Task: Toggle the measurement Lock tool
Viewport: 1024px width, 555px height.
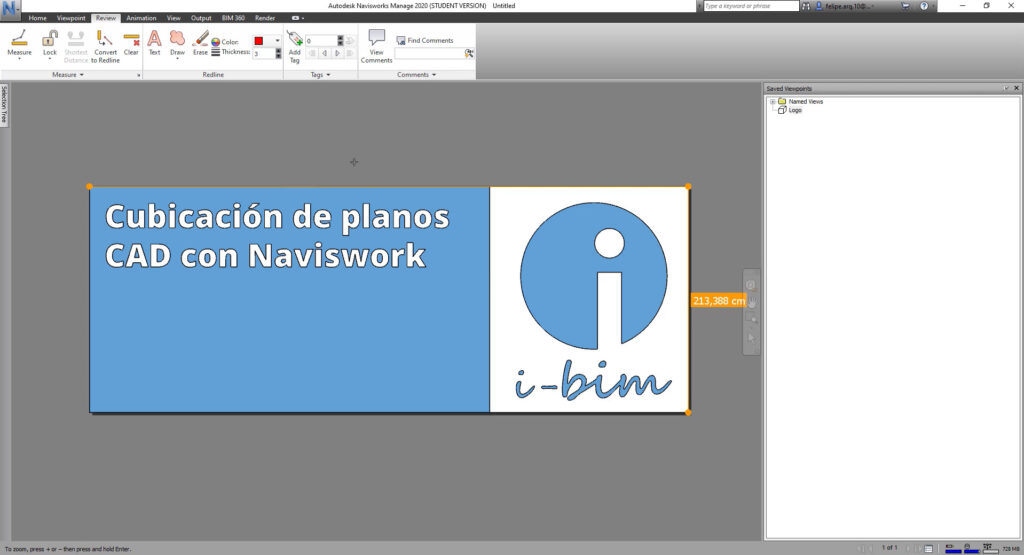Action: click(50, 44)
